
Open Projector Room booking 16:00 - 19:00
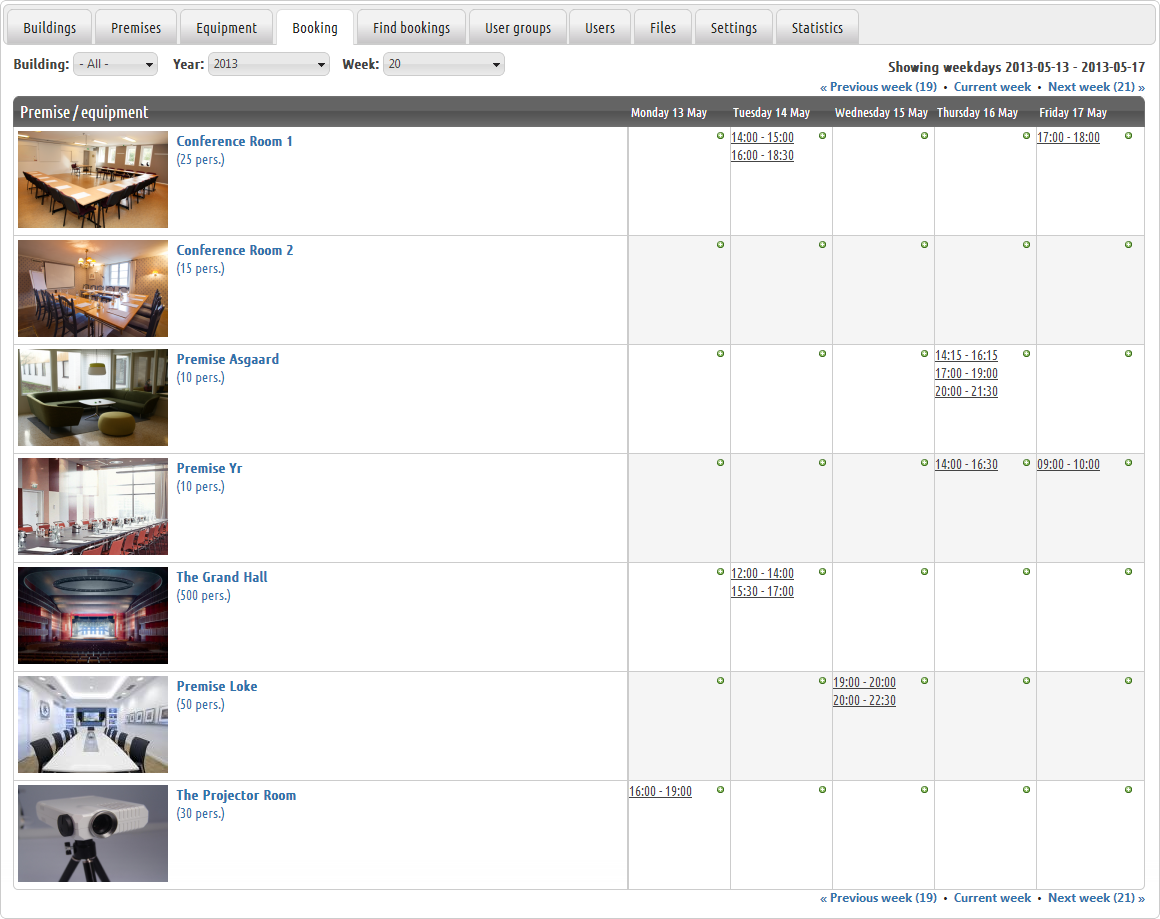(660, 791)
